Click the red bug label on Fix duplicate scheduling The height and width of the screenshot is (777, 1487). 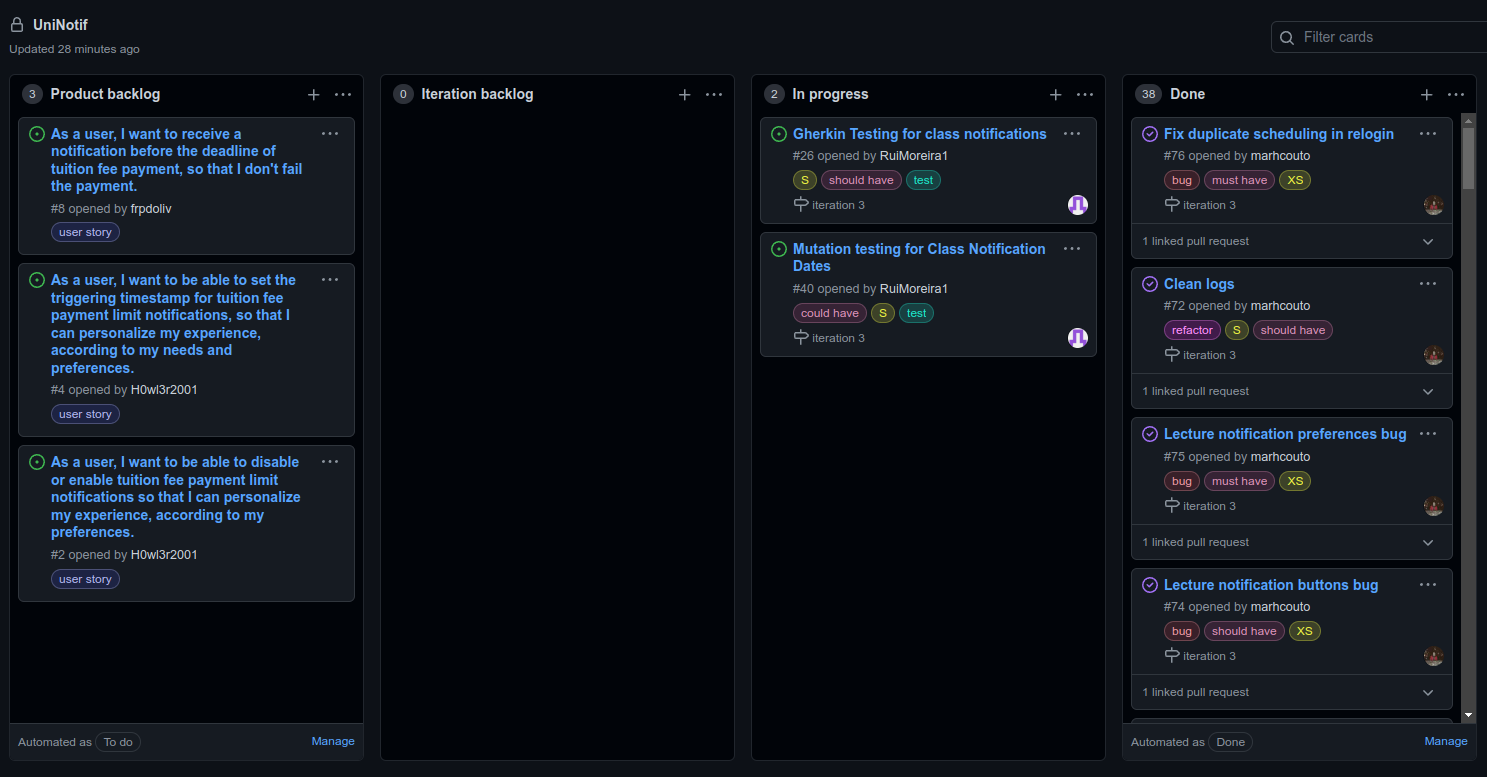pos(1182,180)
